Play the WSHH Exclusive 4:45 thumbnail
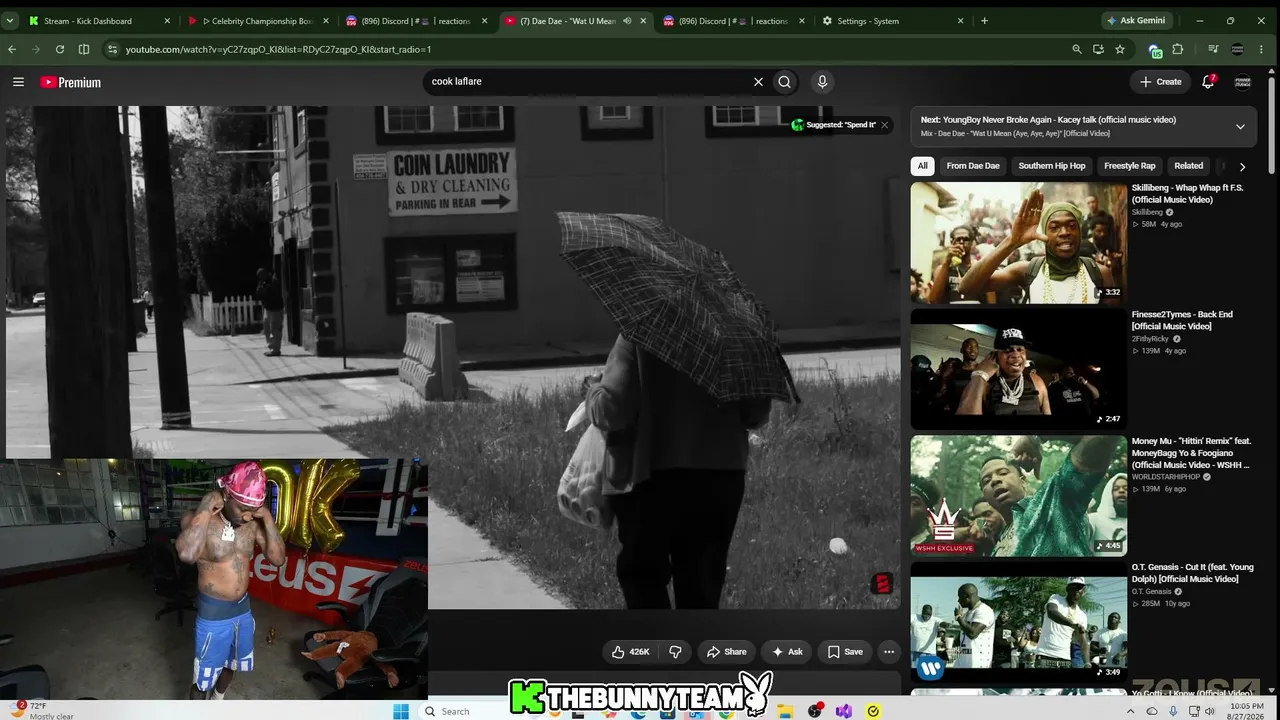This screenshot has height=720, width=1280. 1018,496
